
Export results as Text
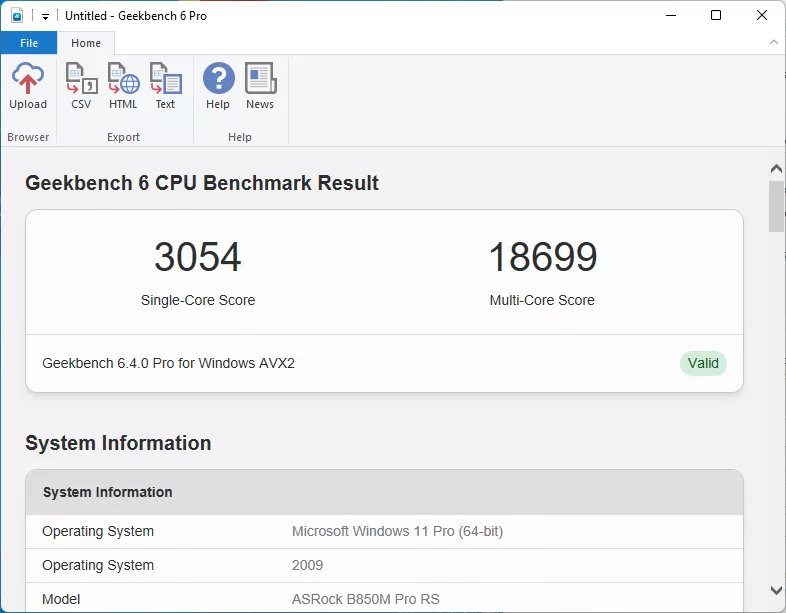click(165, 87)
